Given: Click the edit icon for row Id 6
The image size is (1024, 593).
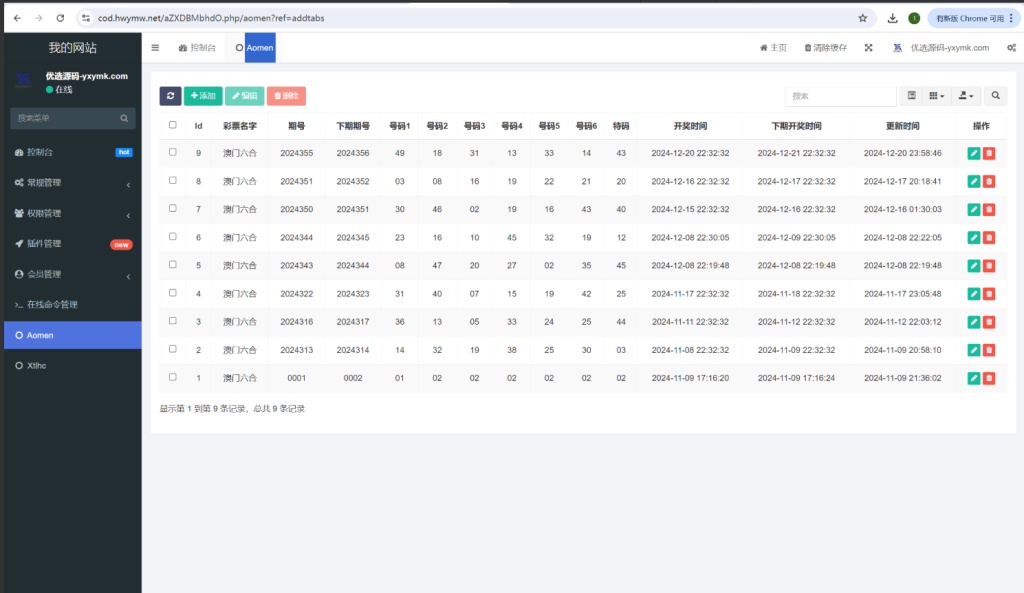Looking at the screenshot, I should coord(973,238).
